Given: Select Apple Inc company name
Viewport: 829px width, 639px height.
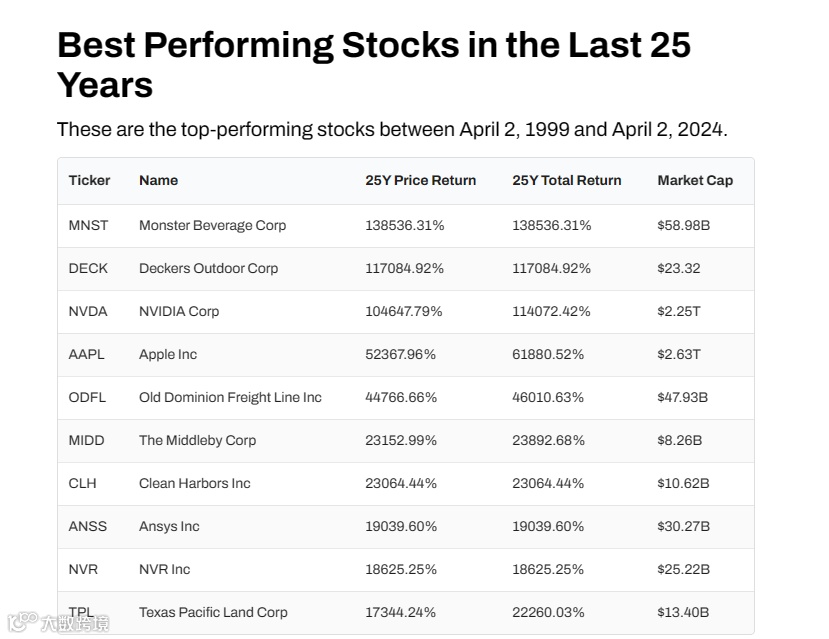Looking at the screenshot, I should pos(168,355).
